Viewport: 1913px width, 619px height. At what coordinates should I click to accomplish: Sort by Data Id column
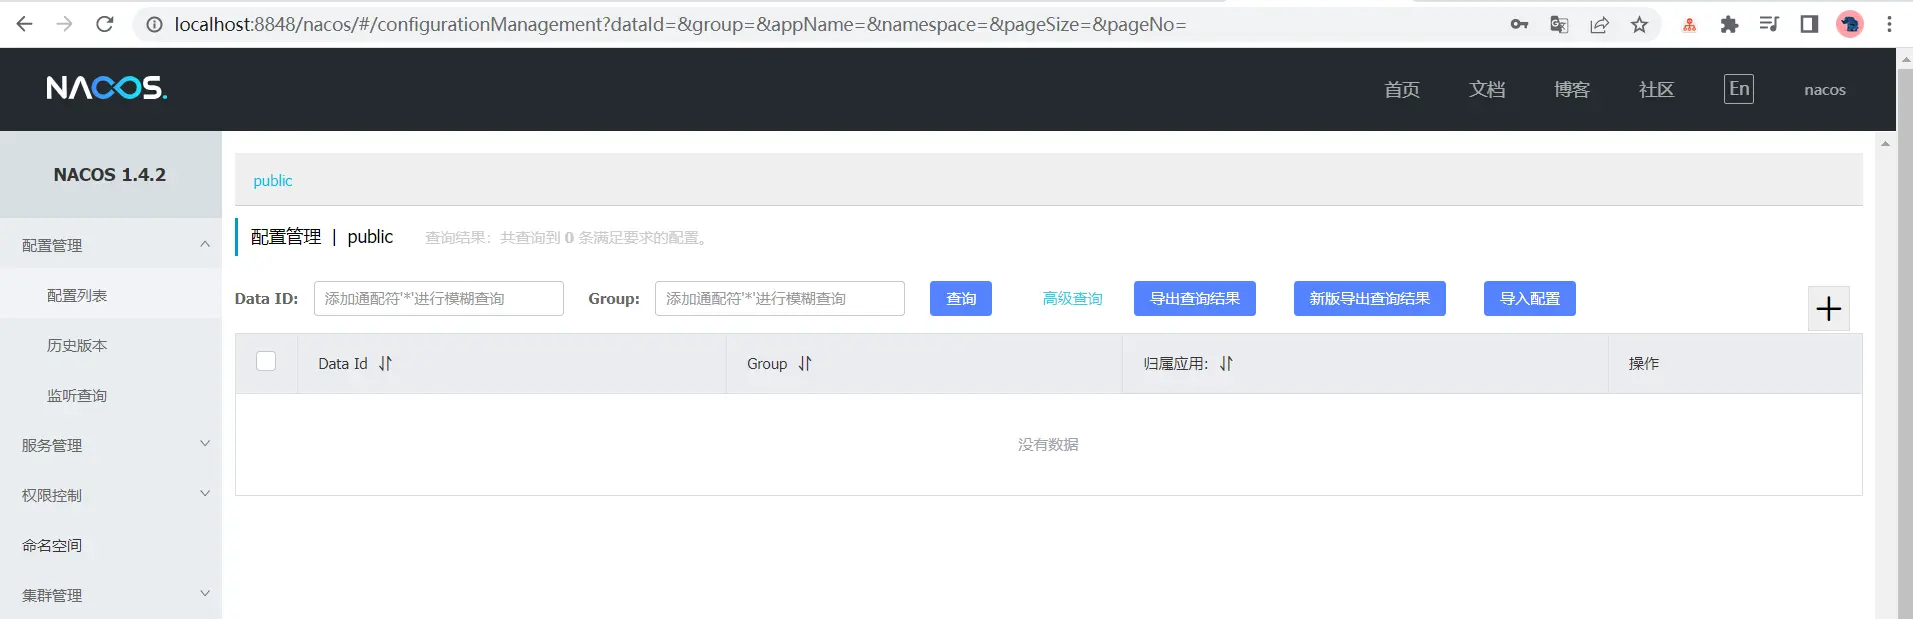[385, 364]
